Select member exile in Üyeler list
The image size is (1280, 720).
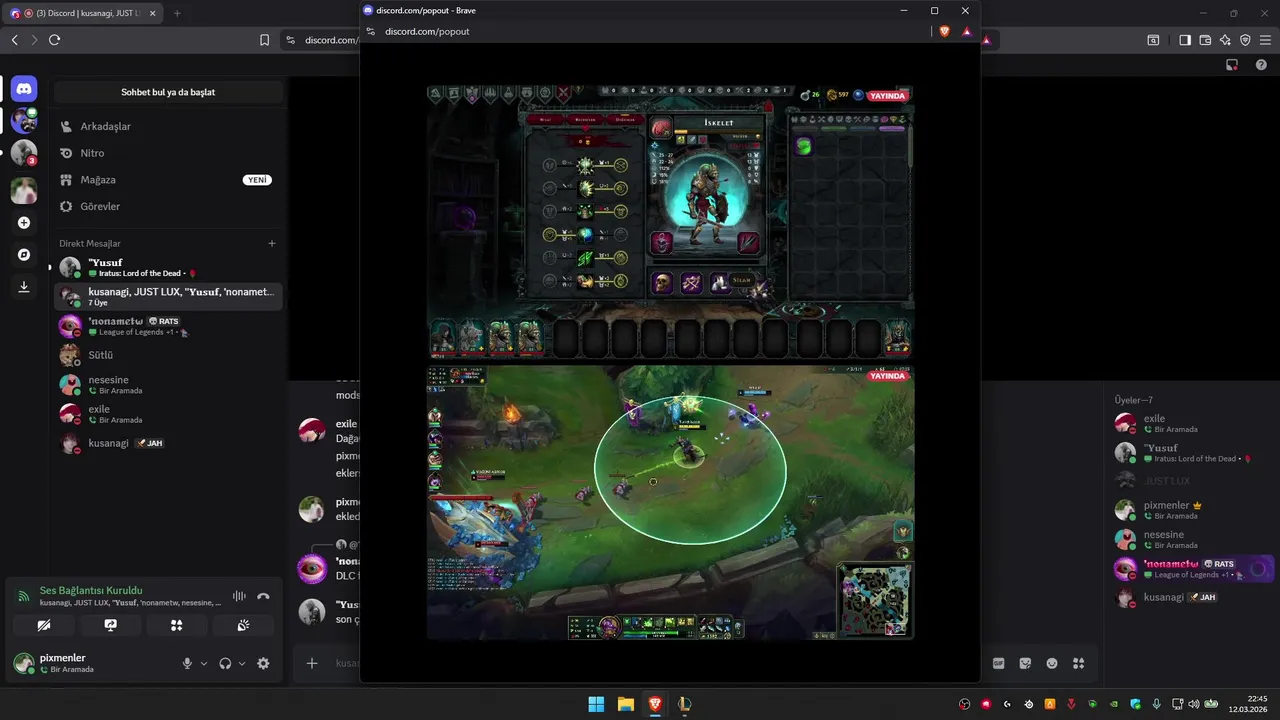[x=1193, y=423]
